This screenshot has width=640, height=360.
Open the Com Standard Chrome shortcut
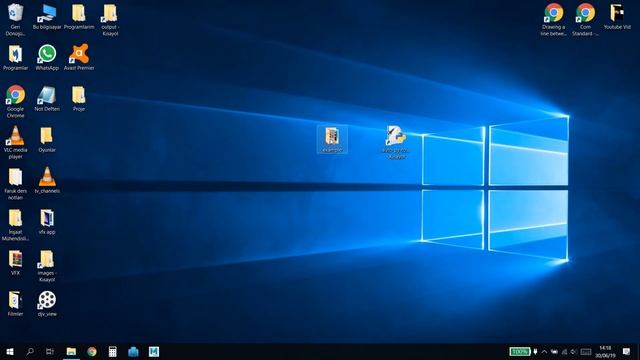point(585,19)
